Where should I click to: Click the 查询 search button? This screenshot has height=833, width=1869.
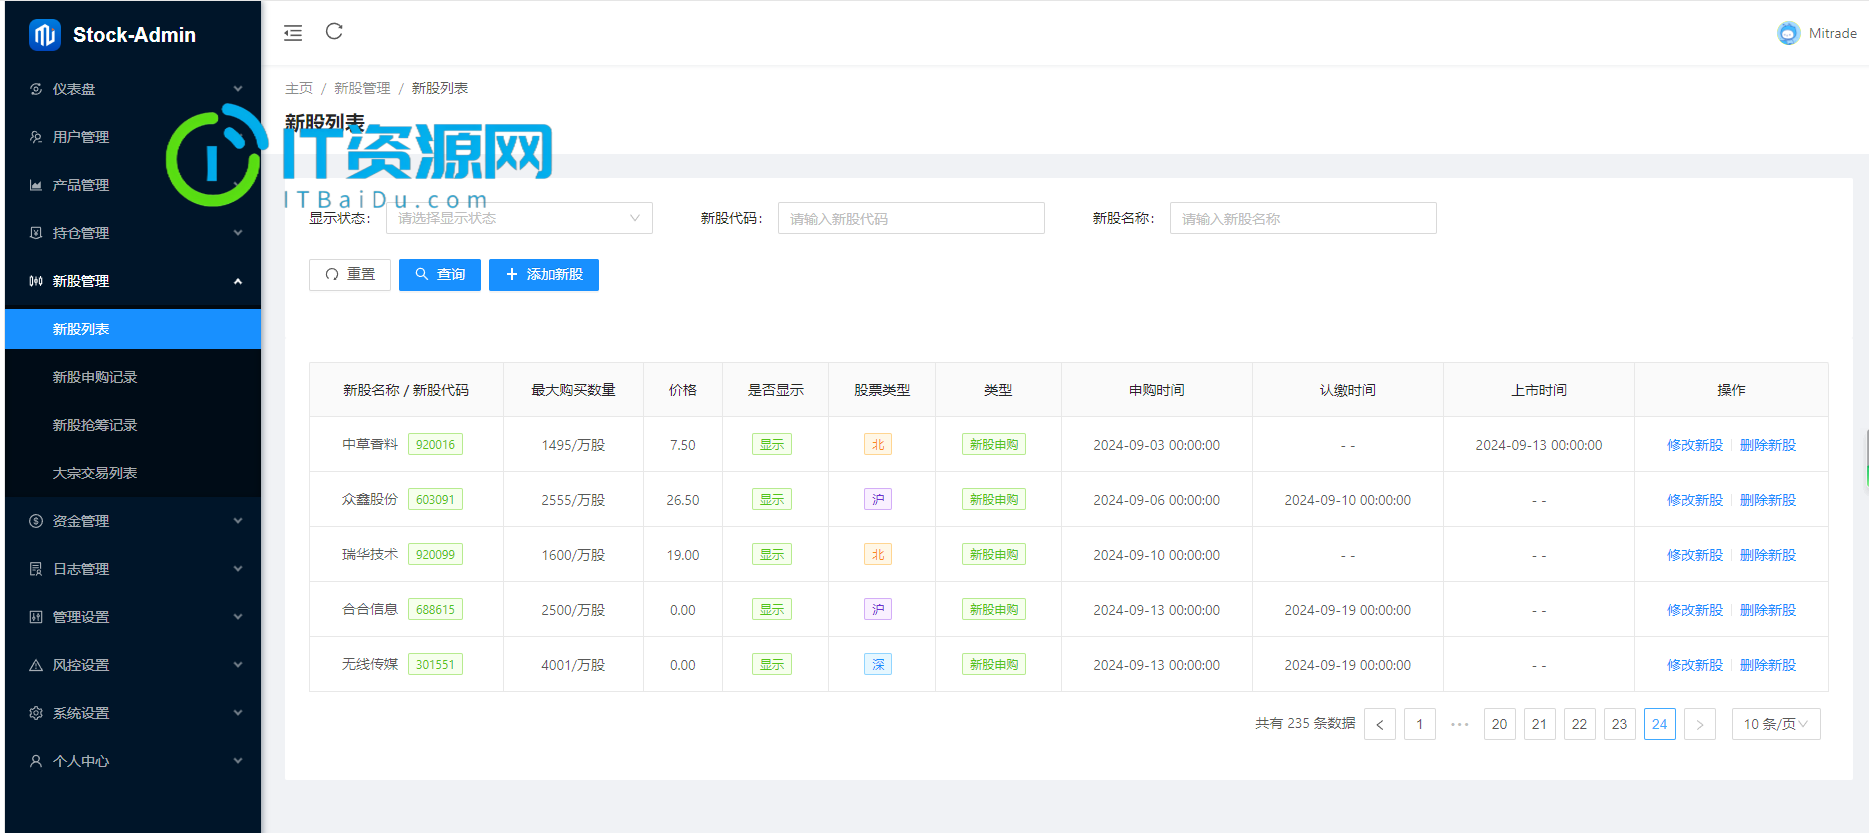440,275
